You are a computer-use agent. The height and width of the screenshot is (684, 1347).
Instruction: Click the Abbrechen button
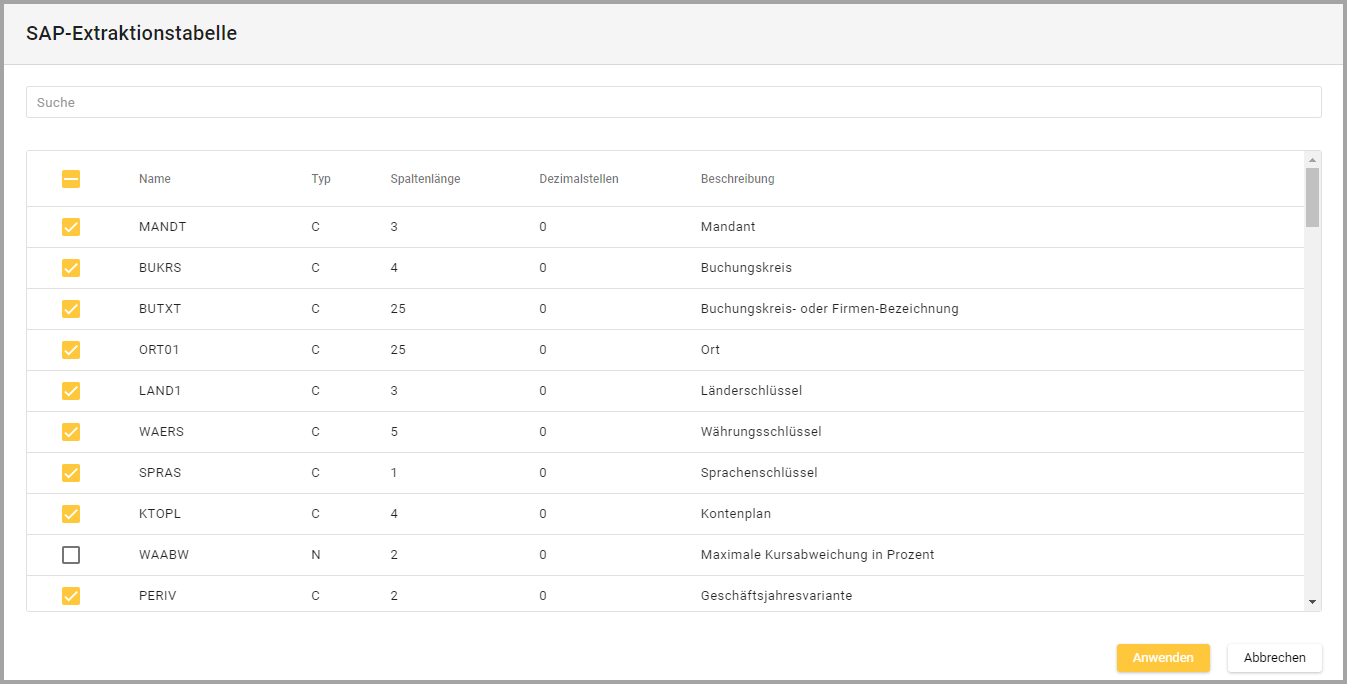point(1274,658)
